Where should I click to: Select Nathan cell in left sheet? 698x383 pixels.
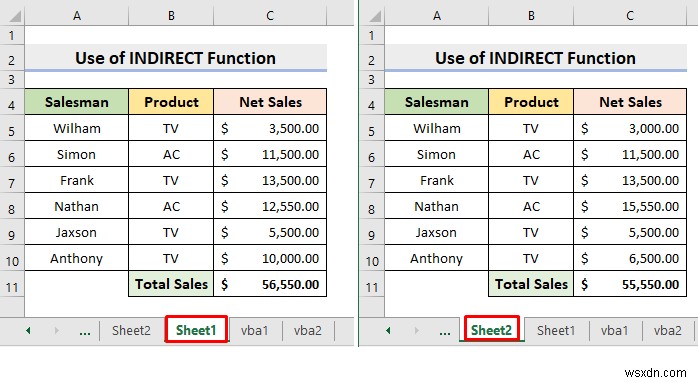(x=77, y=206)
